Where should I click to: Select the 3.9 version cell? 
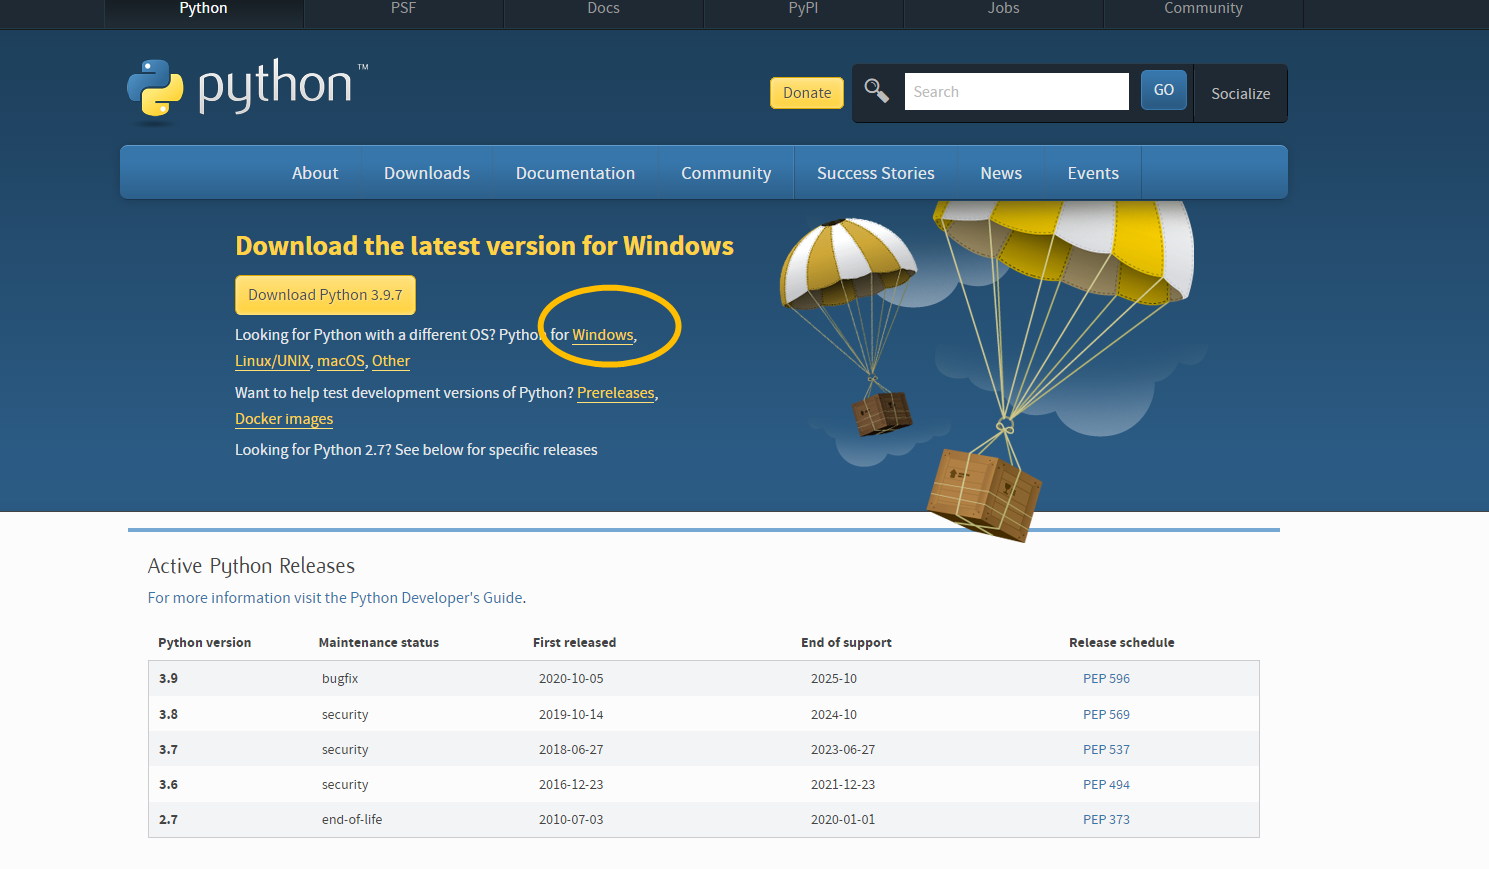[x=168, y=679]
